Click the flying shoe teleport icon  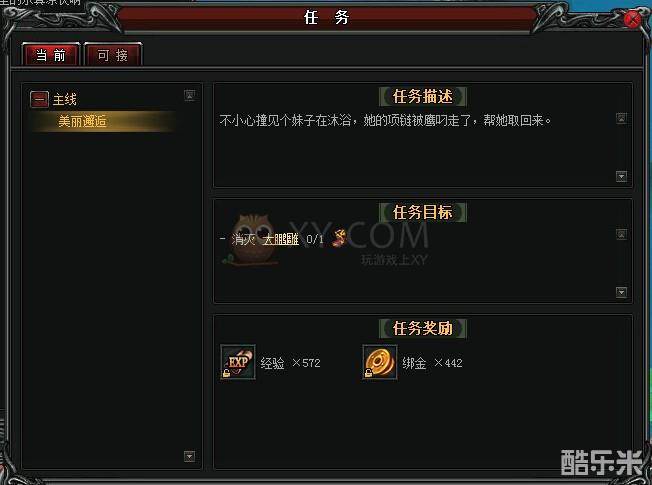point(339,238)
